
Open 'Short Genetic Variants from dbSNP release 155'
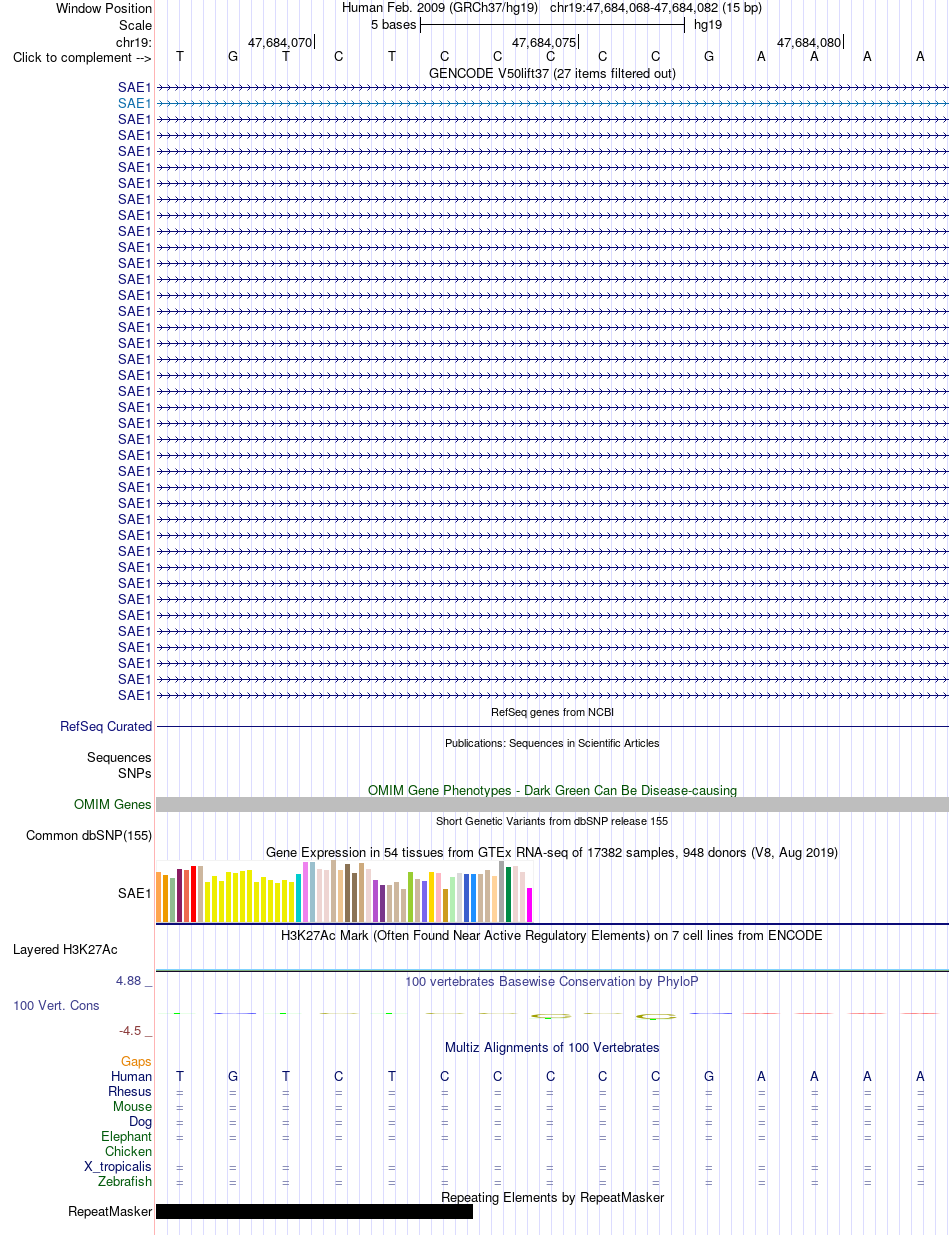click(x=552, y=821)
